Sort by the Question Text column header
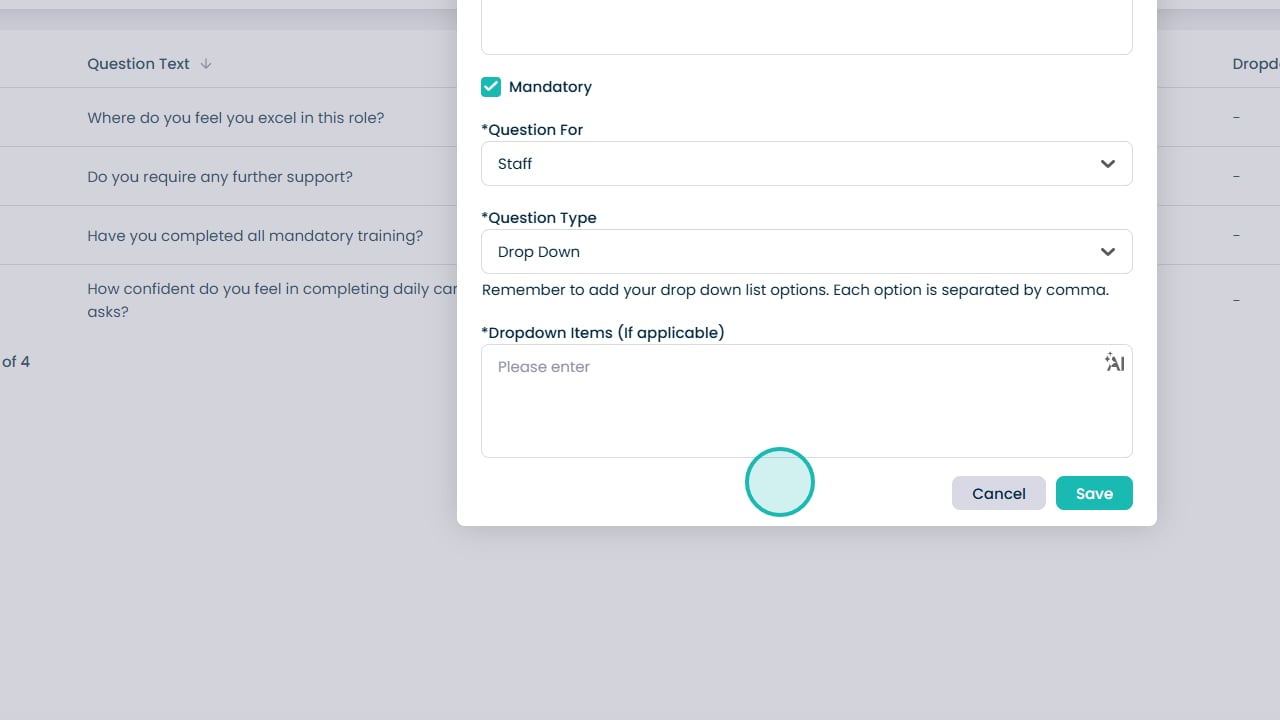The height and width of the screenshot is (720, 1280). [x=138, y=64]
